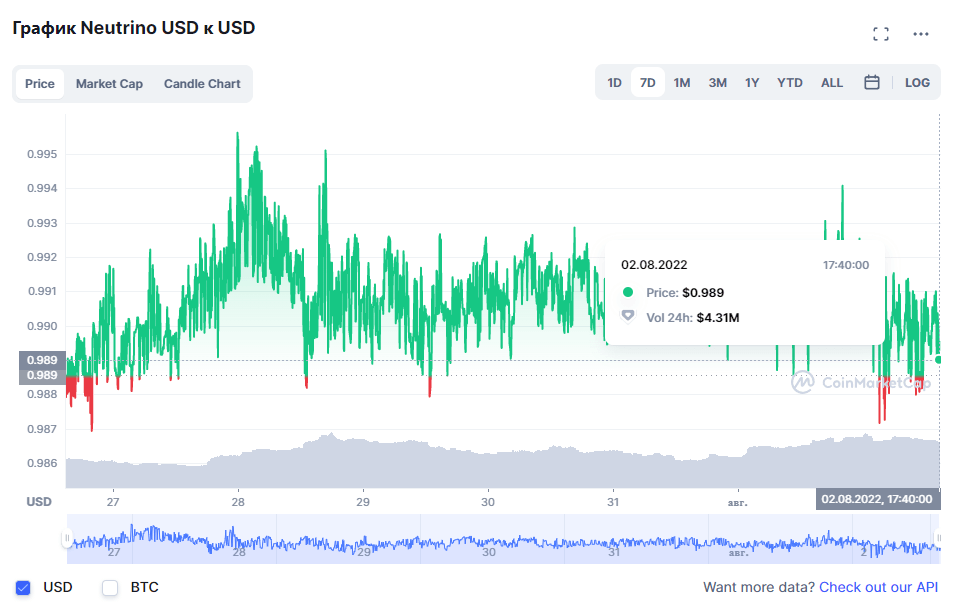Viewport: 959px width, 603px height.
Task: Enable the BTC currency checkbox
Action: (x=110, y=588)
